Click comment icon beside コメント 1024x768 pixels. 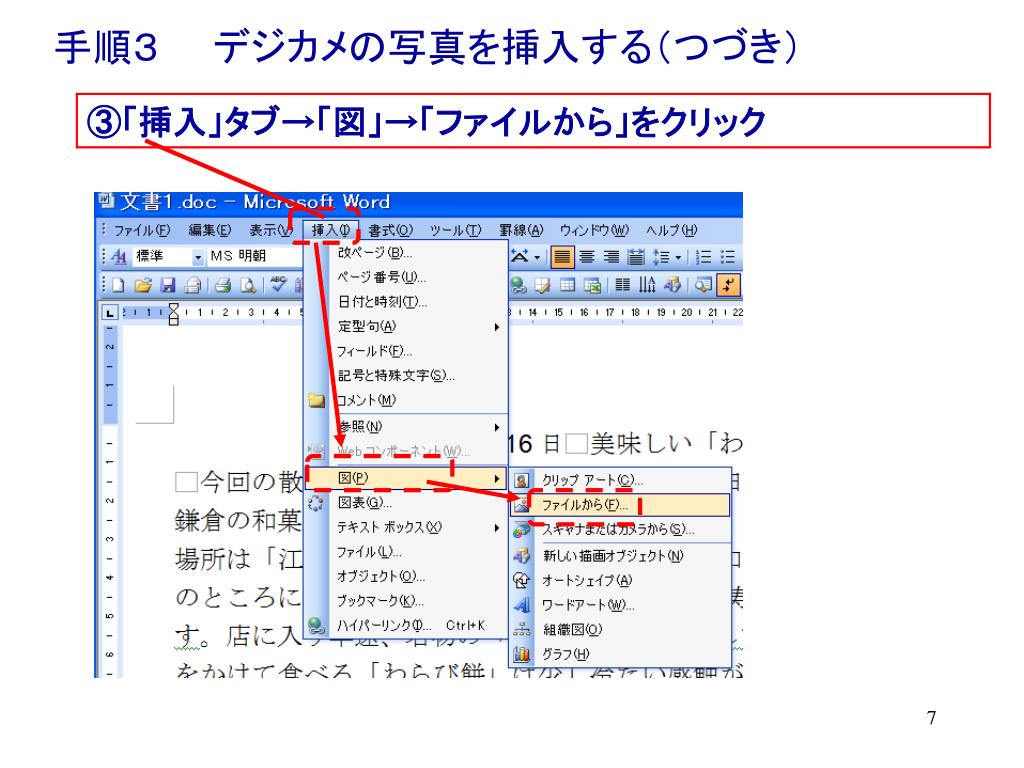(316, 400)
